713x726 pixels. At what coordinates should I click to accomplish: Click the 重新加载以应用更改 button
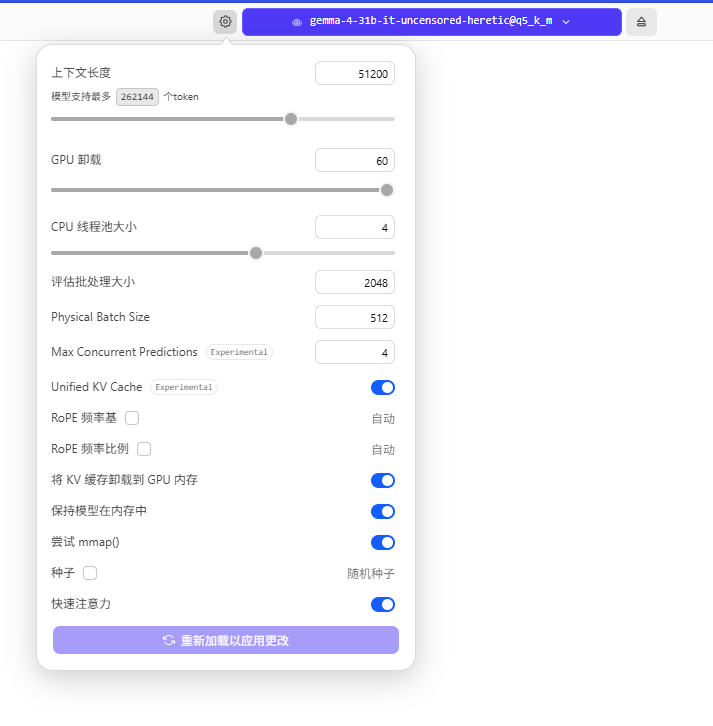tap(226, 640)
